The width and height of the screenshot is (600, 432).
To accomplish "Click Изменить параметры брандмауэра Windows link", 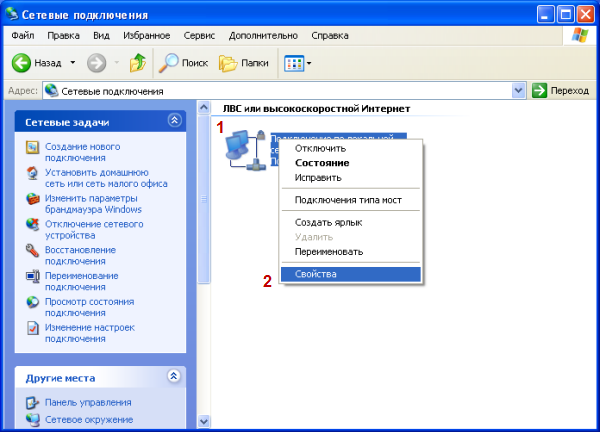I will point(93,204).
